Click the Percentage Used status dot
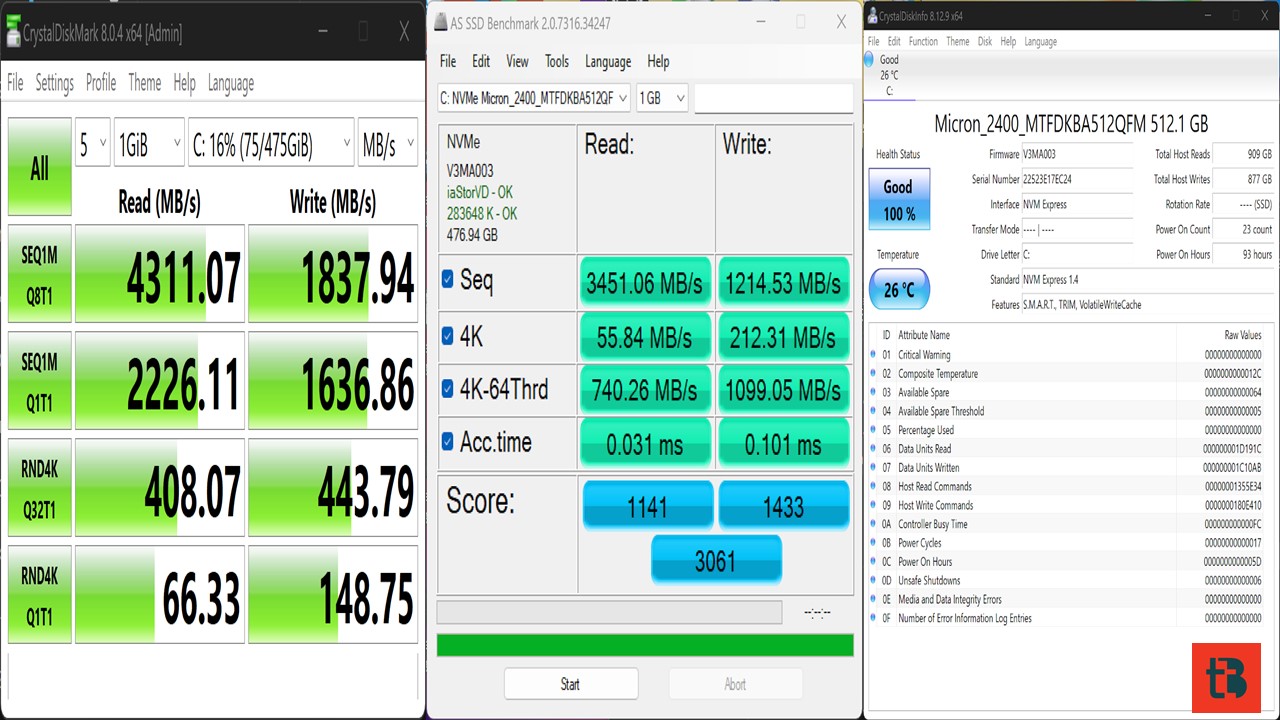The height and width of the screenshot is (720, 1280). point(874,430)
